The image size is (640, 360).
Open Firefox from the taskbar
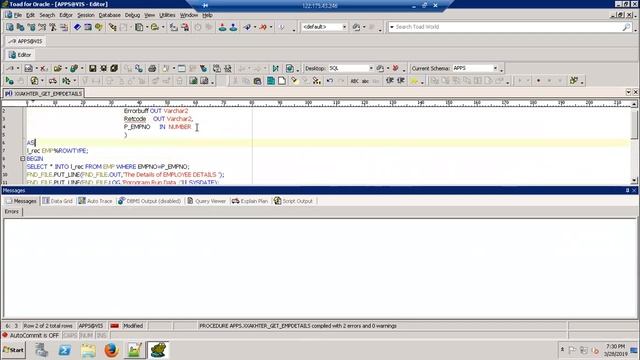coord(111,350)
